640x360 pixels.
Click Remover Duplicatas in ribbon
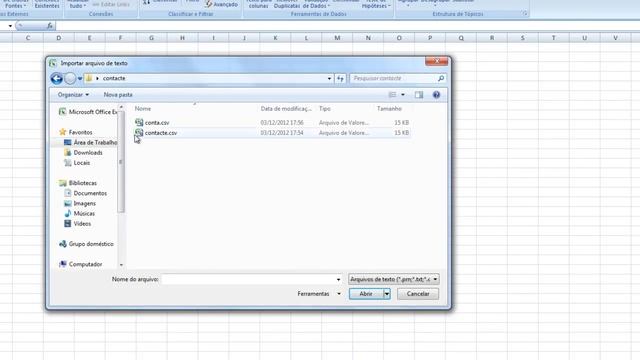pos(287,3)
